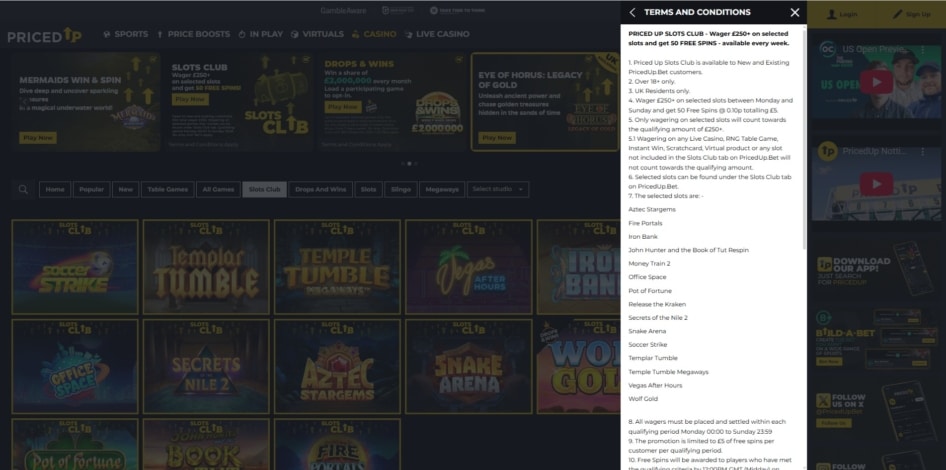The height and width of the screenshot is (470, 946).
Task: Open Price Boosts section
Action: pyautogui.click(x=193, y=34)
